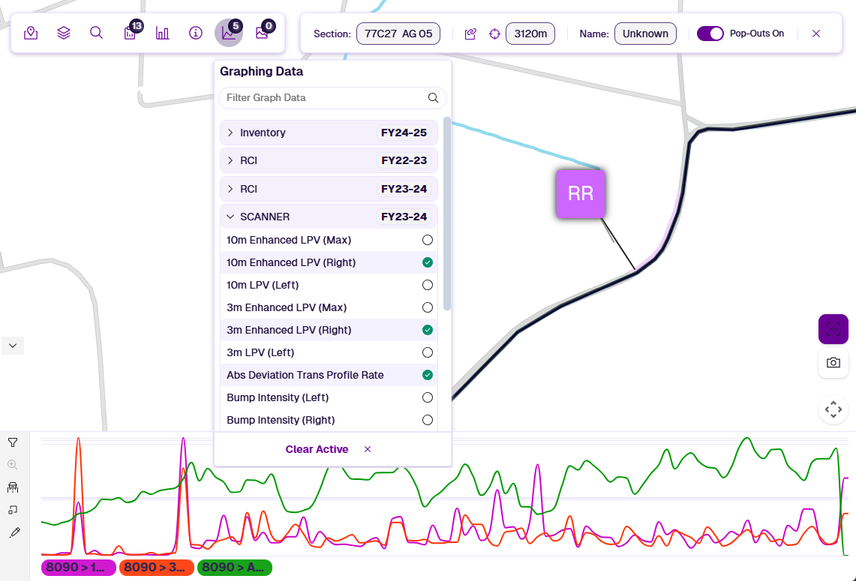Select 3m LPV (Left) option
856x581 pixels.
pos(427,353)
